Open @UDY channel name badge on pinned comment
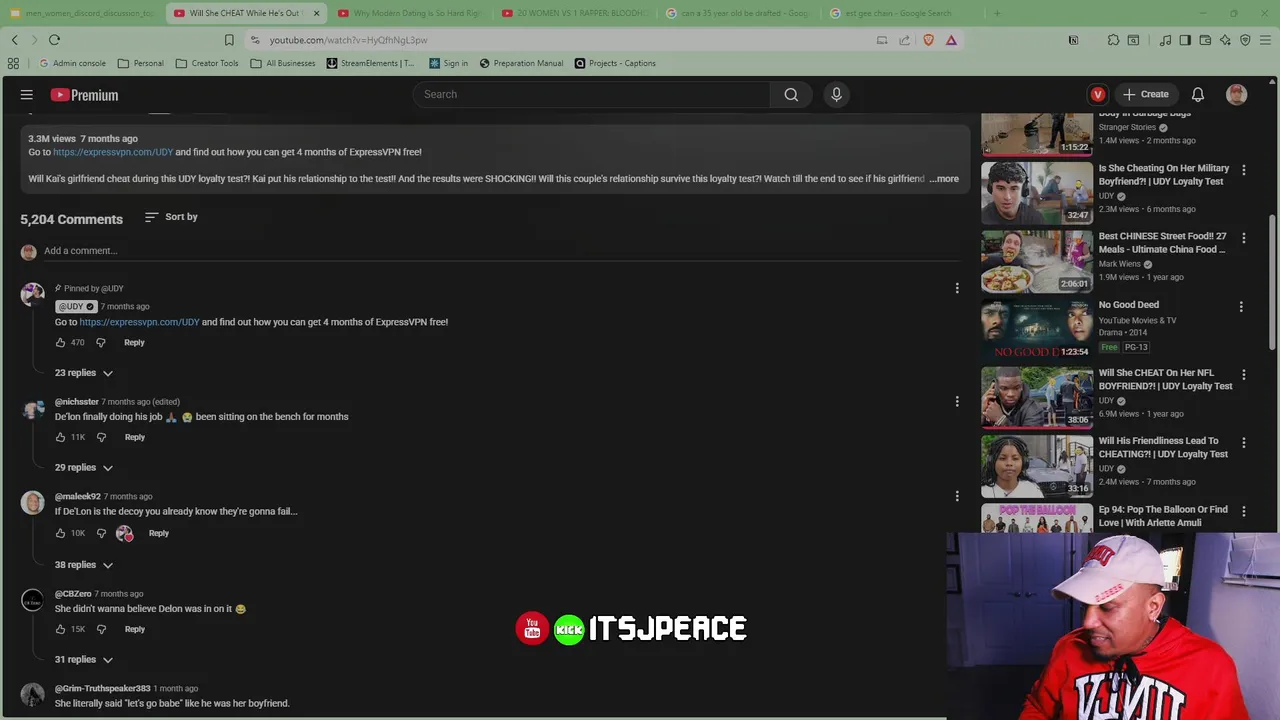The width and height of the screenshot is (1280, 720). [76, 306]
